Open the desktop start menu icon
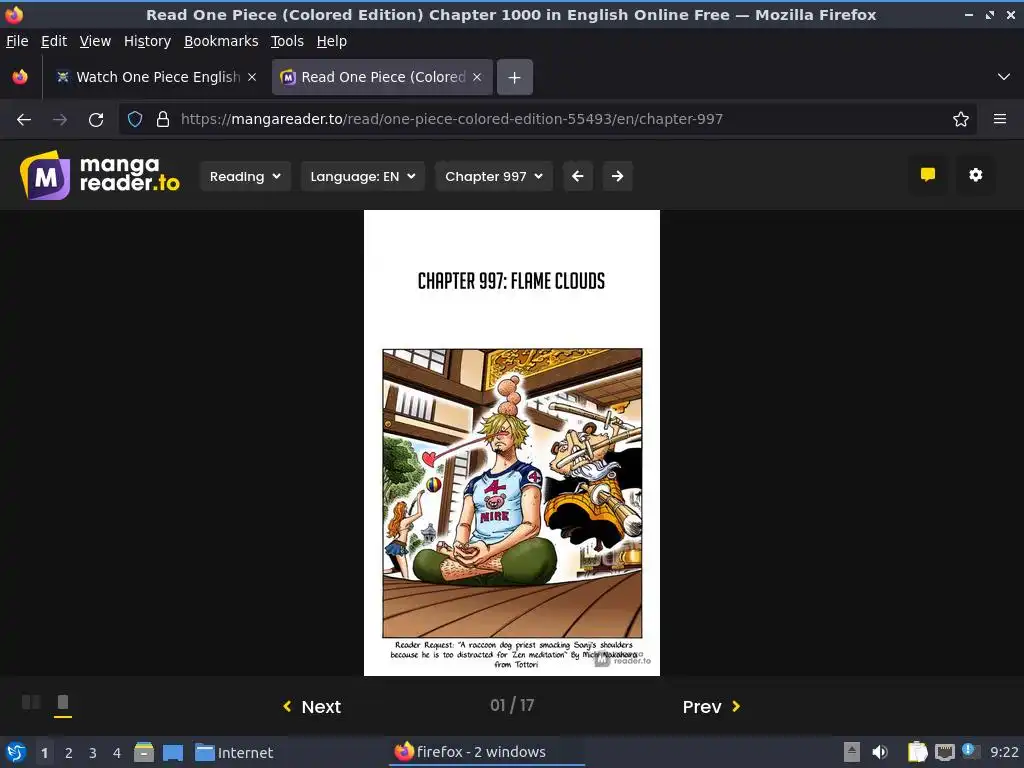The width and height of the screenshot is (1024, 768). (16, 752)
